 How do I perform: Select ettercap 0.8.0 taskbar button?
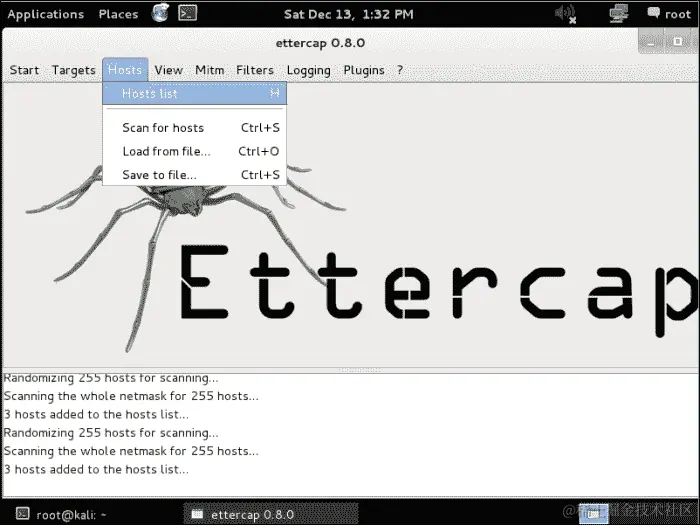(x=271, y=515)
